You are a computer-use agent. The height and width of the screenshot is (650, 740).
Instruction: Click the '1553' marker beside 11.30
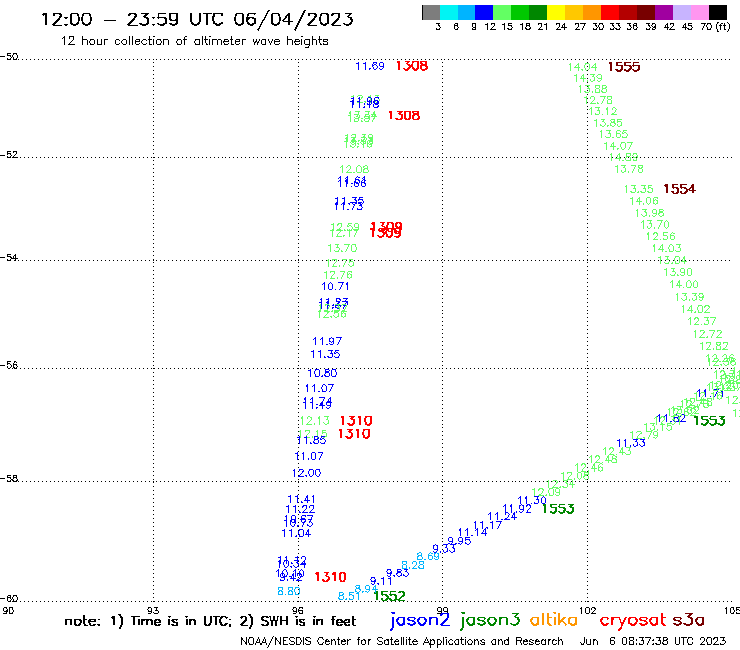point(558,509)
